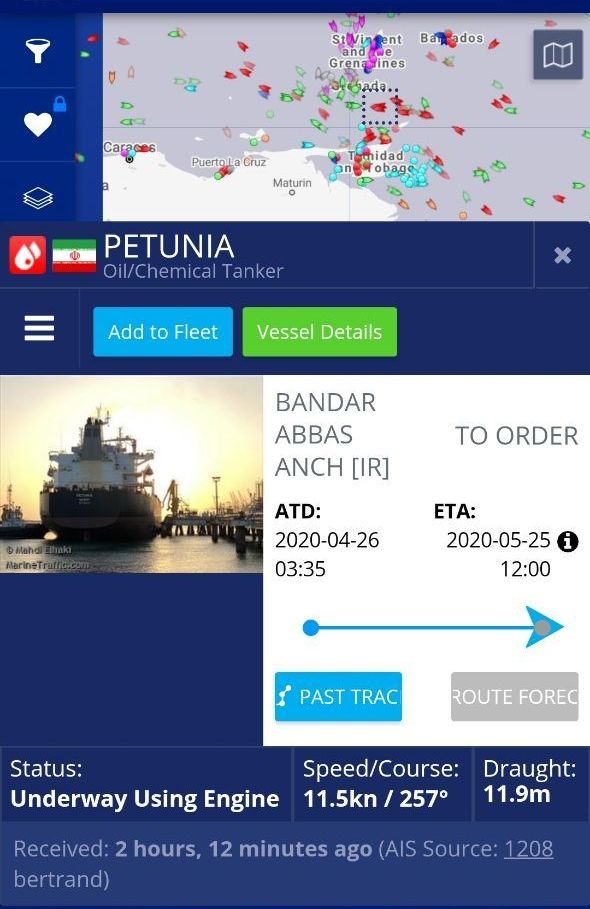Switch map type with the map icon

click(x=558, y=54)
